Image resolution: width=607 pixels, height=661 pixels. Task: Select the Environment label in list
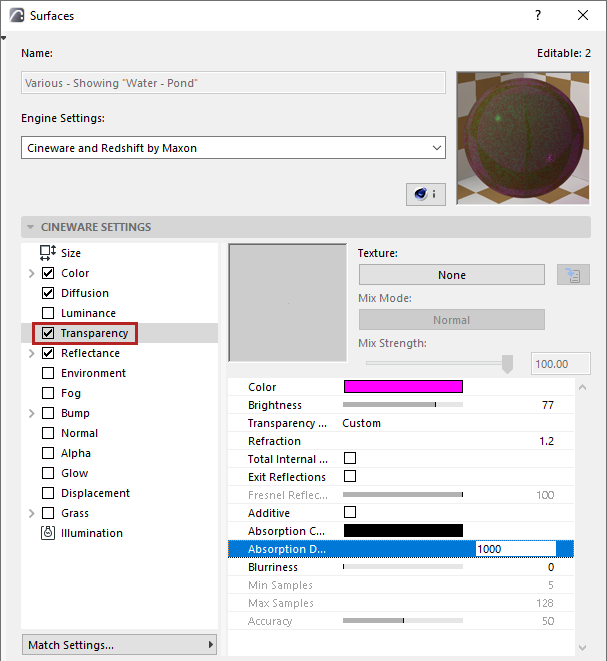(x=93, y=373)
